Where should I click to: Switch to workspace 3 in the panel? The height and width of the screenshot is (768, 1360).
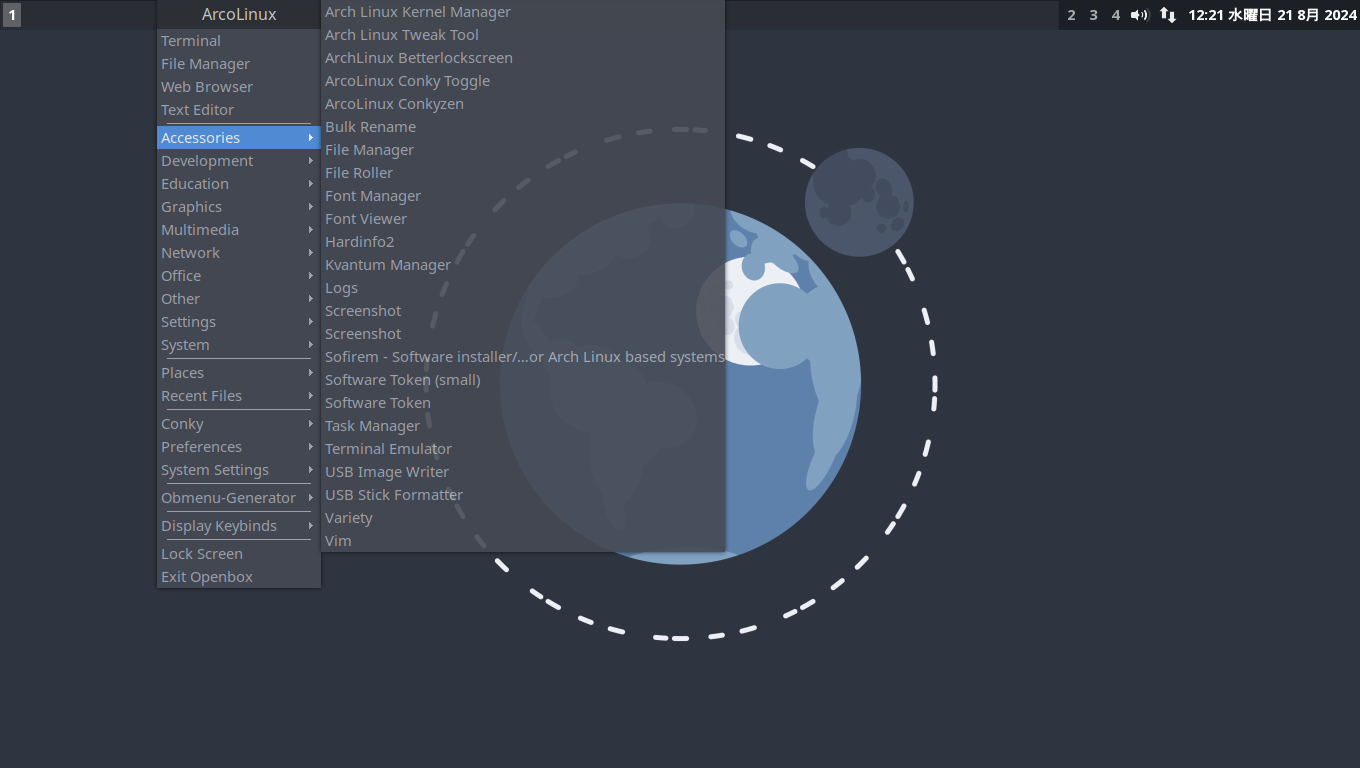click(1094, 15)
